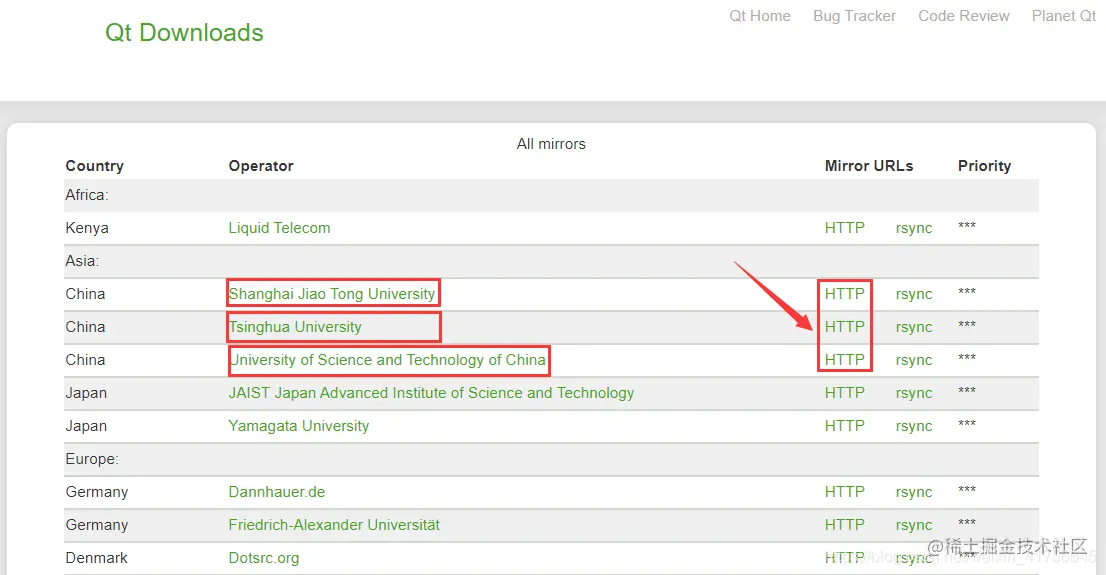
Task: Select the All mirrors table caption
Action: (x=551, y=144)
